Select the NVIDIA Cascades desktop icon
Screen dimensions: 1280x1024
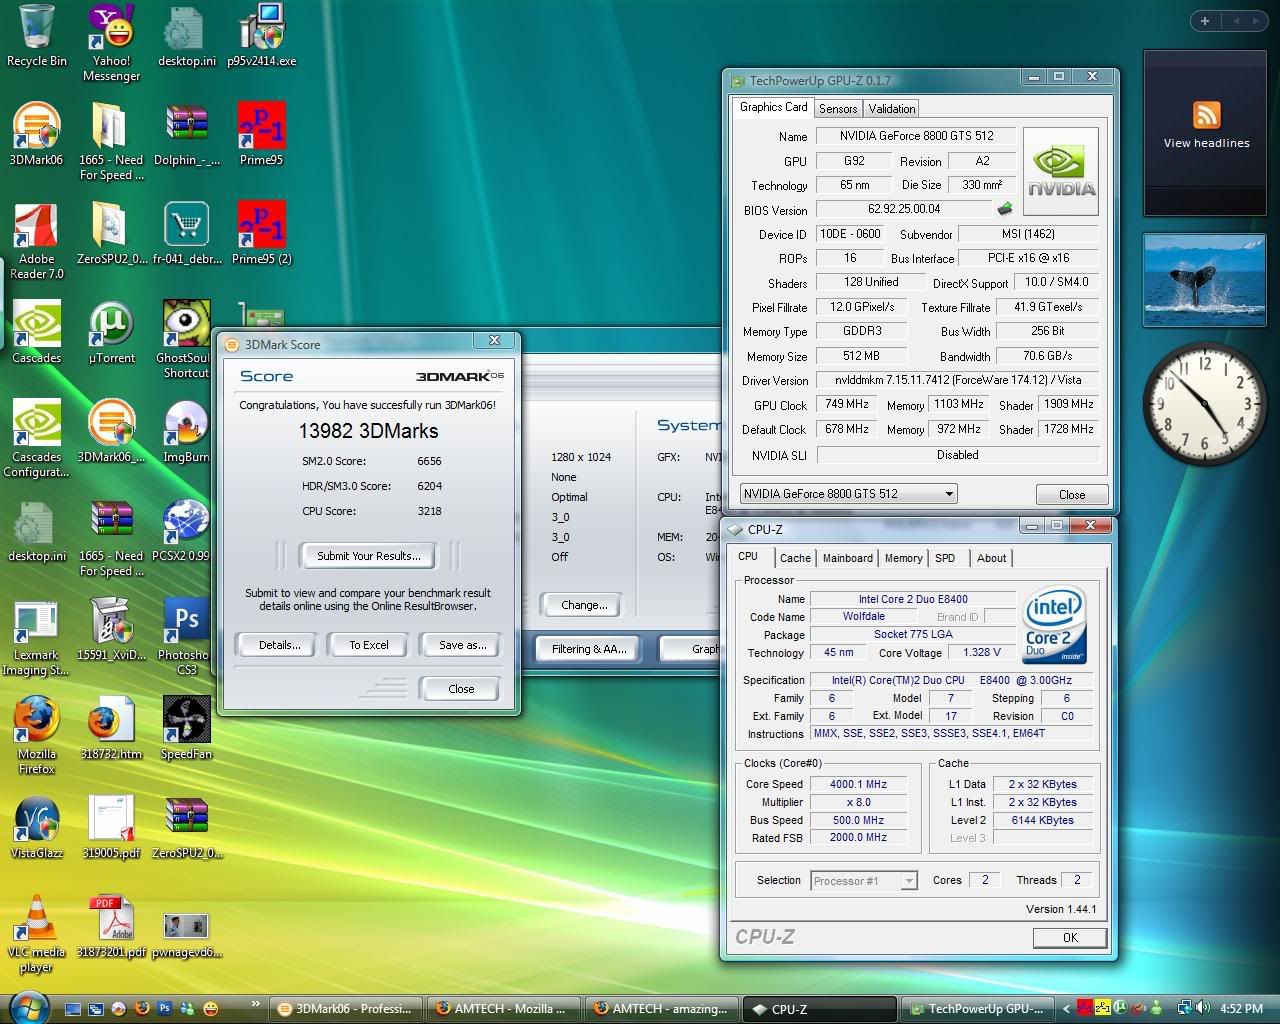point(37,332)
